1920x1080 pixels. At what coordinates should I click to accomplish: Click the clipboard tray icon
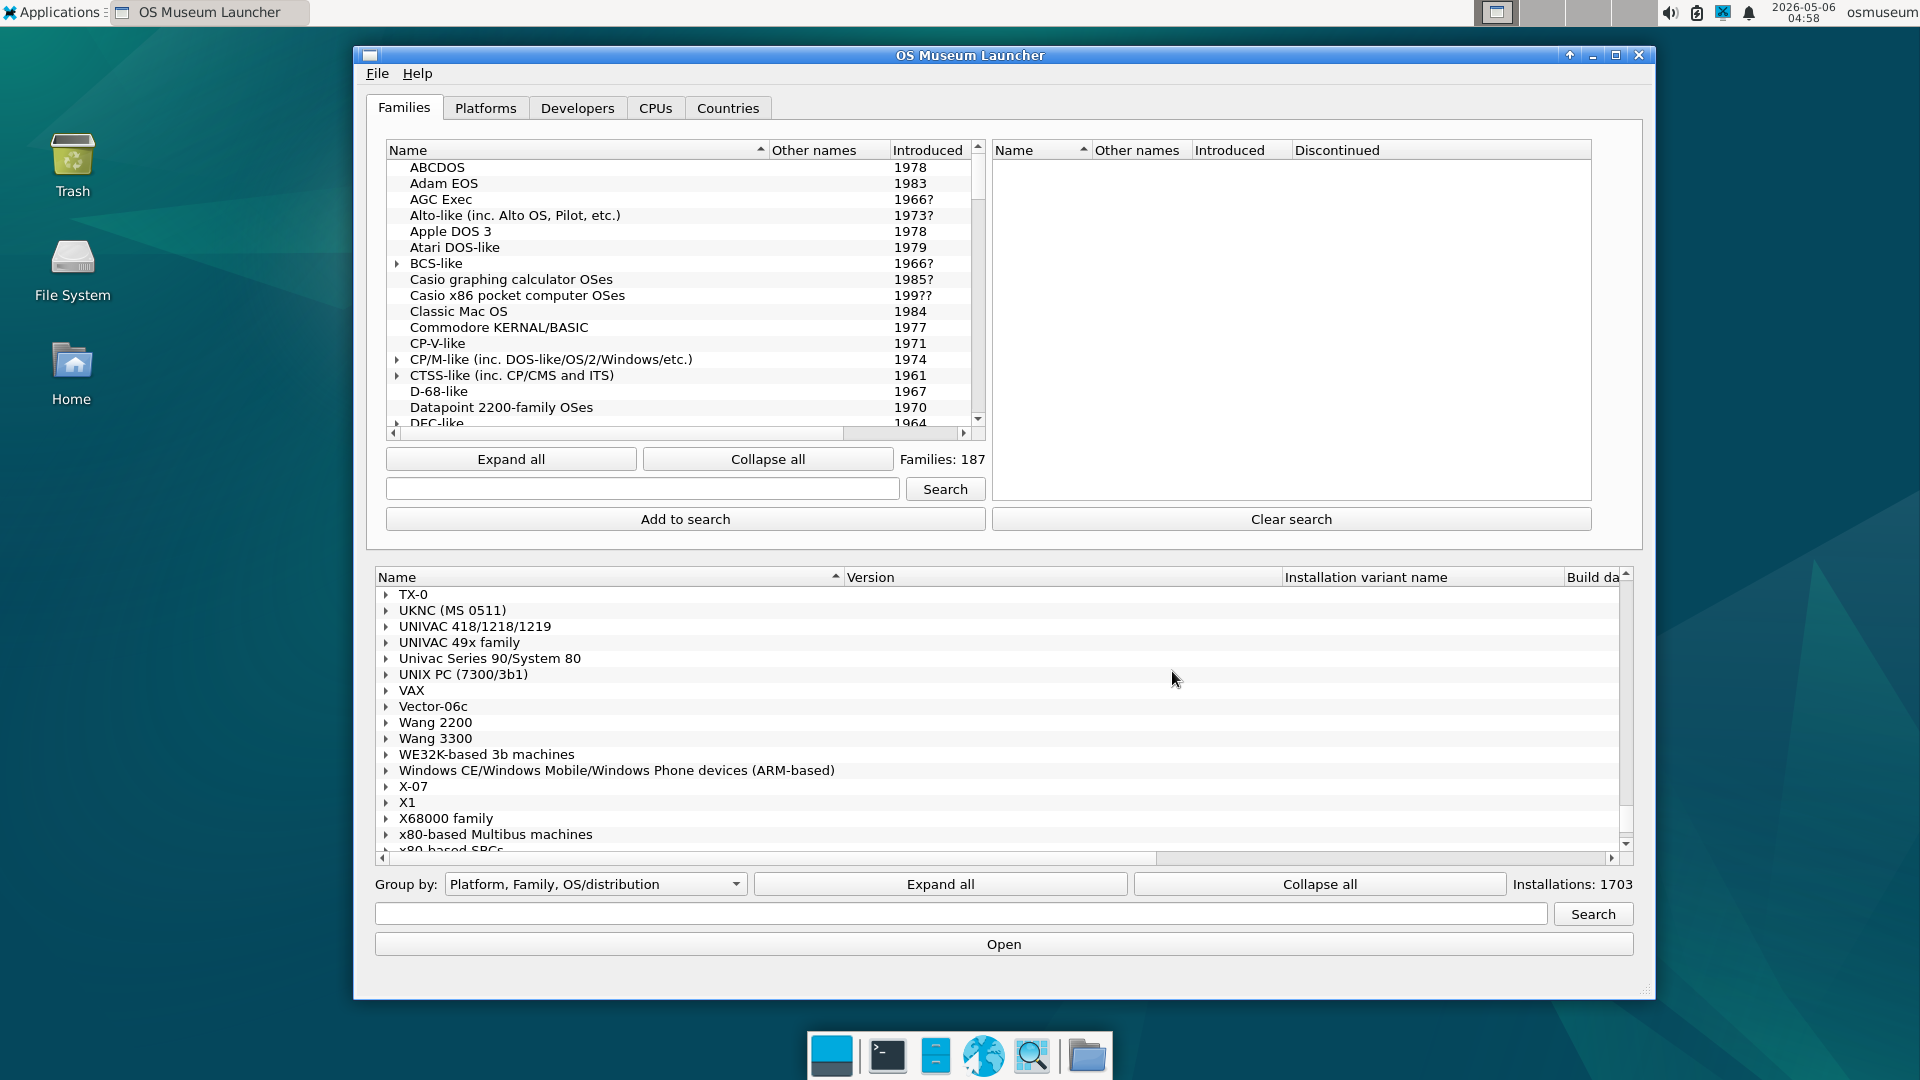1697,13
